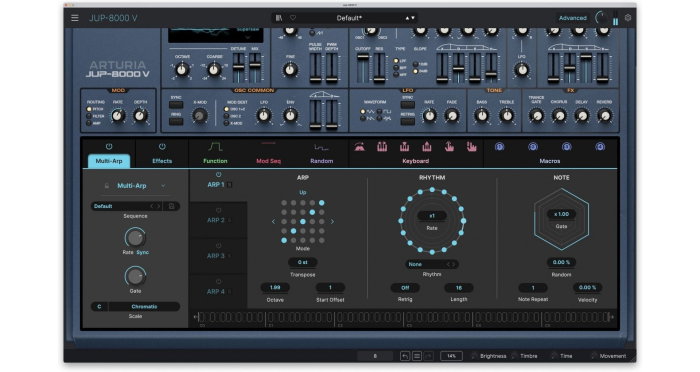Screen dimensions: 700x372
Task: Toggle the OSC COMMON Sync switch
Action: coord(176,105)
